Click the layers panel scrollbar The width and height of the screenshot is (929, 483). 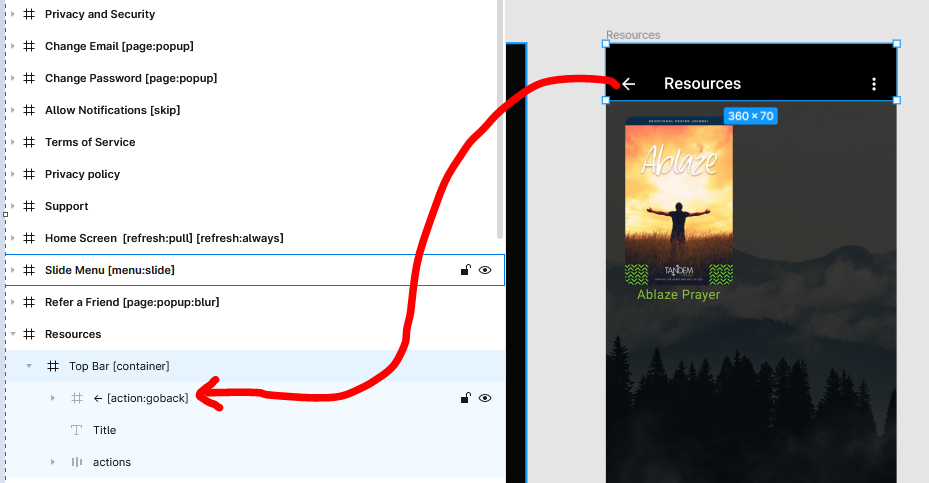pyautogui.click(x=500, y=119)
